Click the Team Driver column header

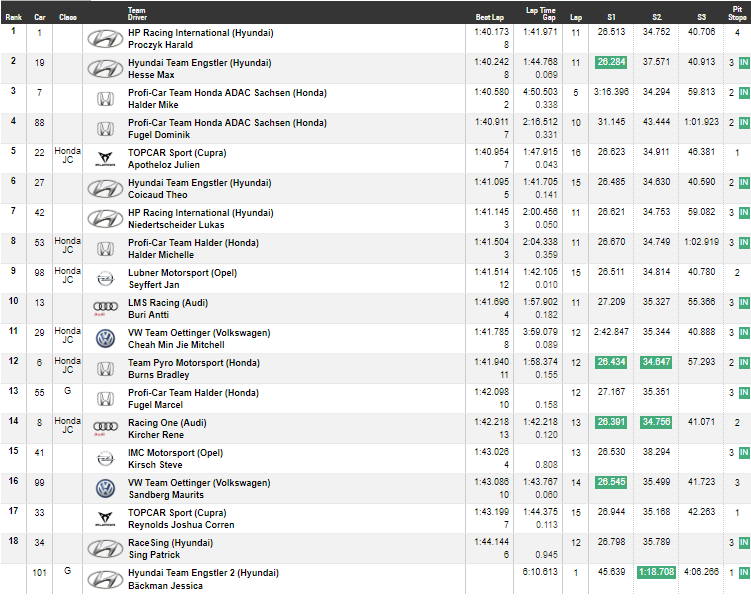pos(137,13)
